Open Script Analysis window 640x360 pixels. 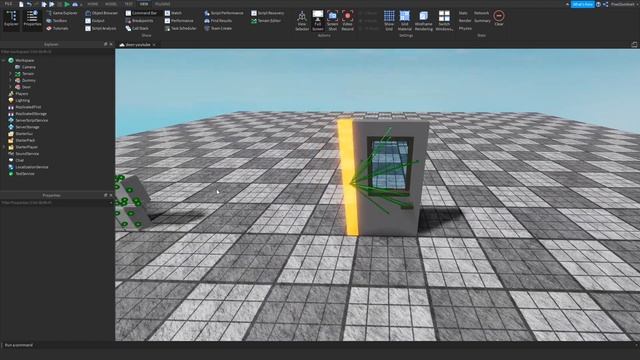click(x=101, y=29)
